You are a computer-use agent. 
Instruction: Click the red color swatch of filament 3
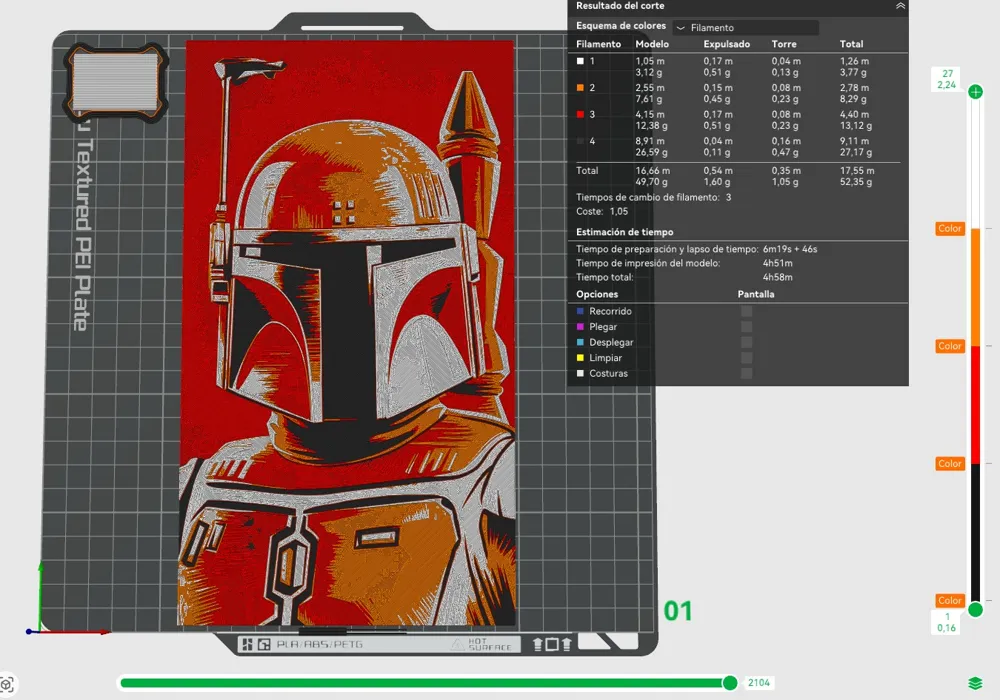[580, 115]
